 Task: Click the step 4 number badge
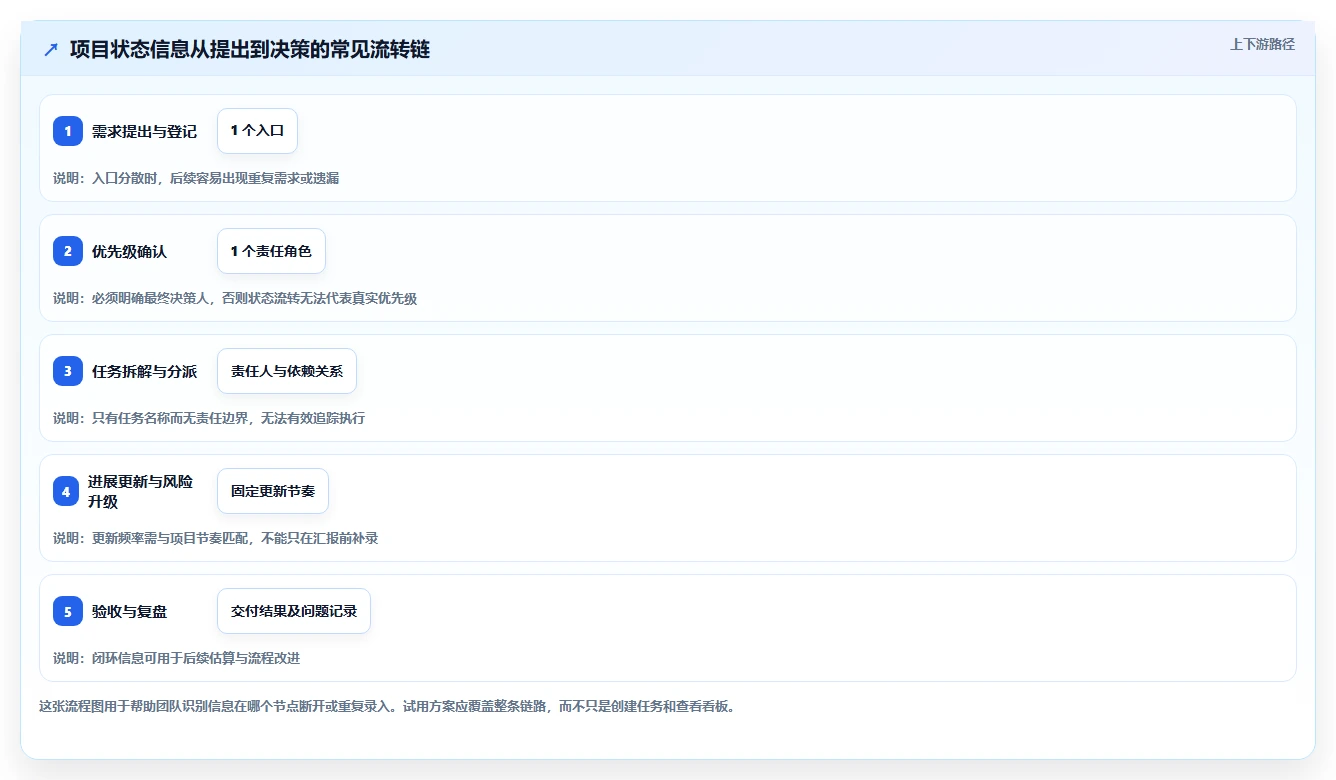(66, 491)
